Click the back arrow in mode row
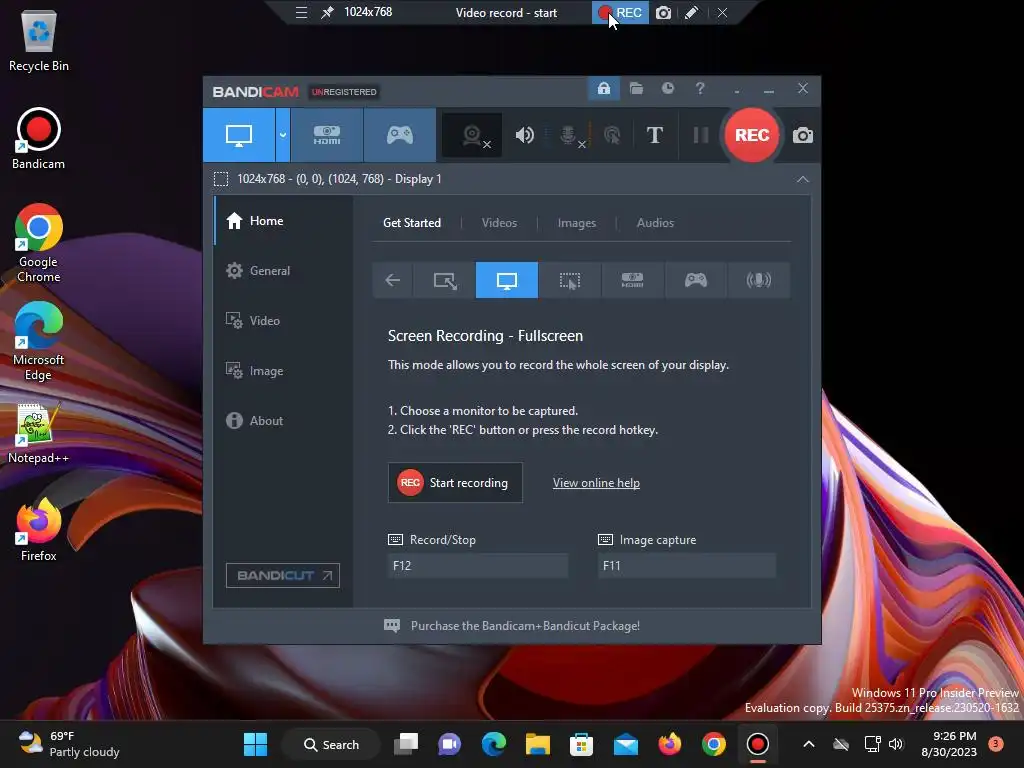The height and width of the screenshot is (768, 1024). (x=392, y=280)
